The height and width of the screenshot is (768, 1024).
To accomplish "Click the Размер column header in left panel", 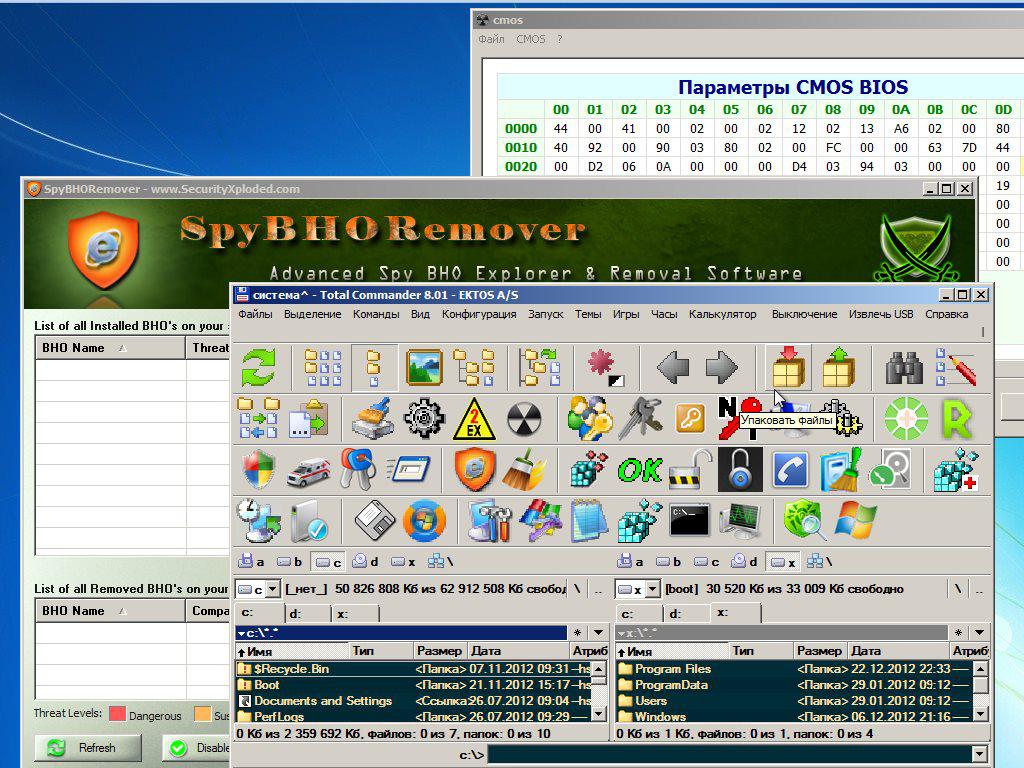I will click(x=440, y=650).
